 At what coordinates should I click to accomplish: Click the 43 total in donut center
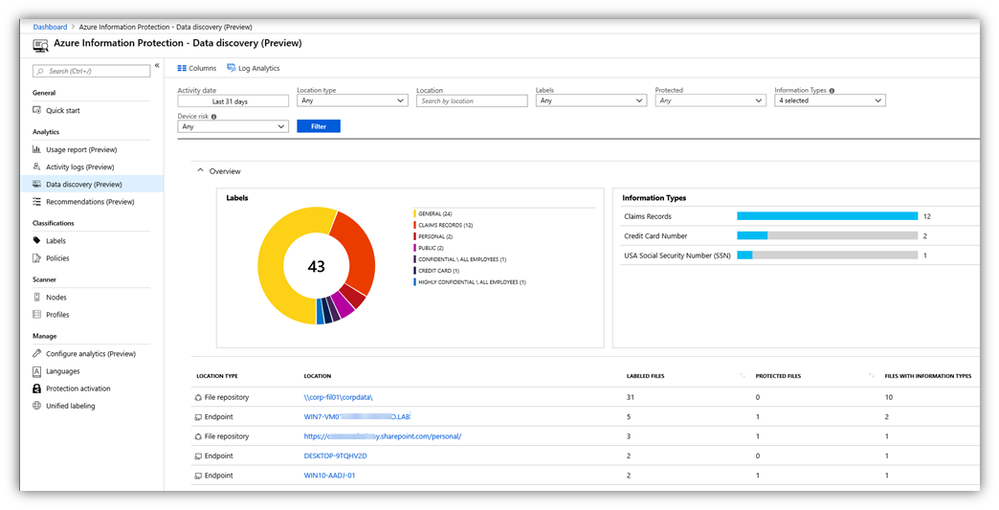(x=317, y=266)
